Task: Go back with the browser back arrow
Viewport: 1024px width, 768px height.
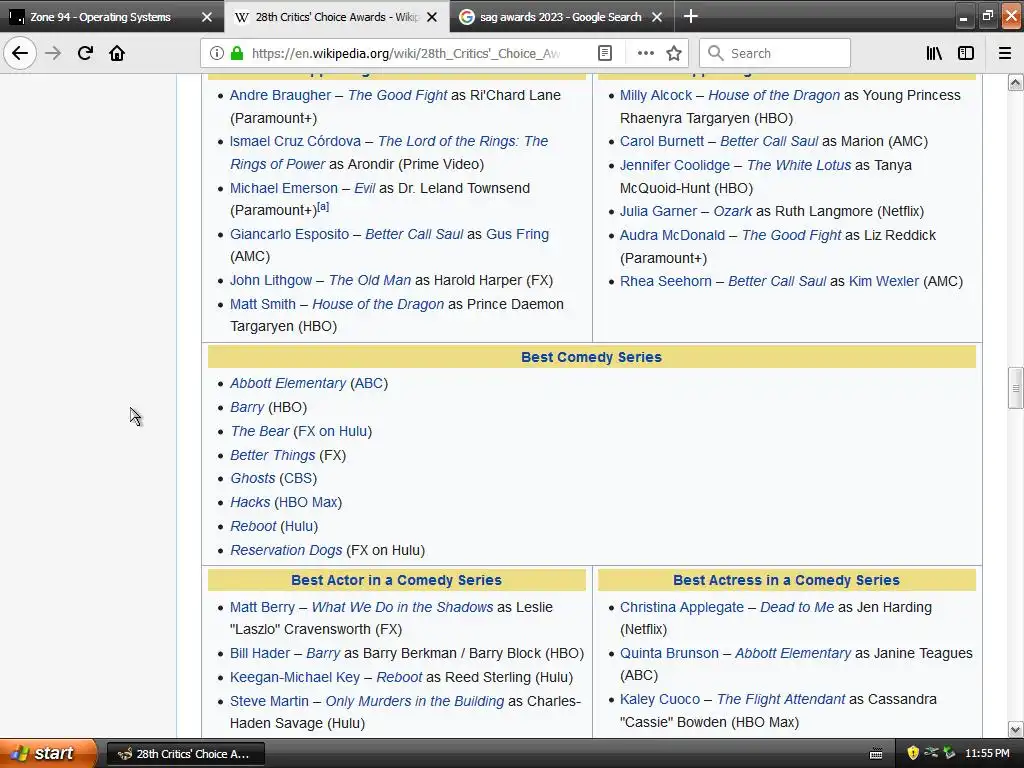Action: (x=20, y=53)
